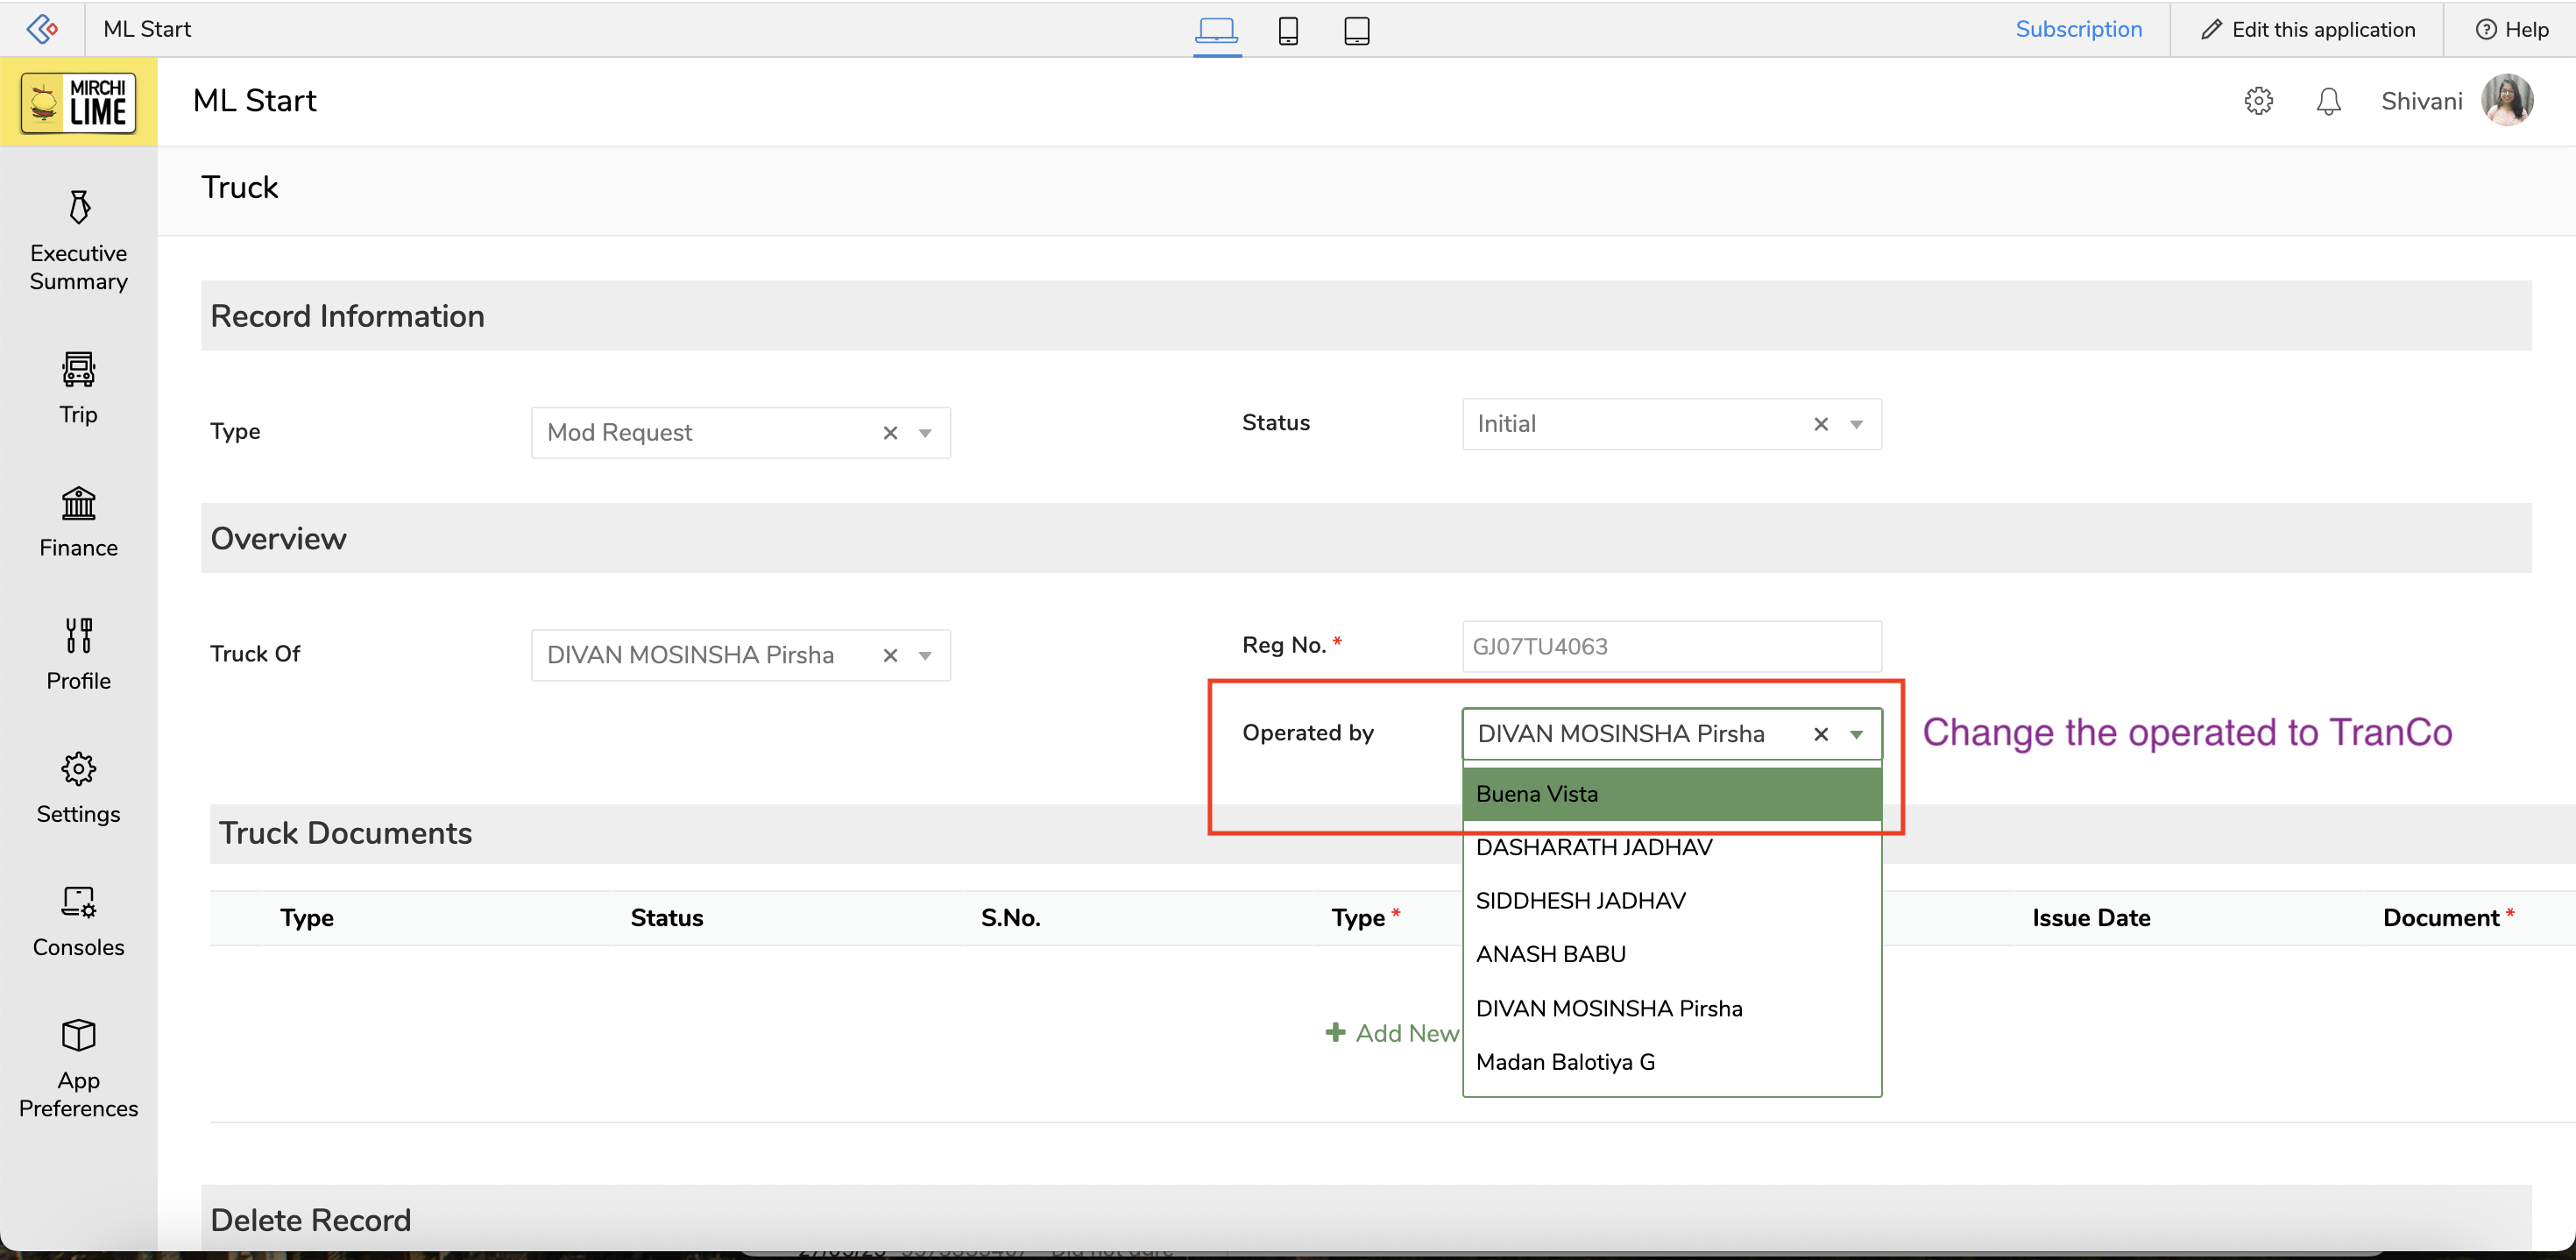Click the Reg No. input field

coord(1670,646)
